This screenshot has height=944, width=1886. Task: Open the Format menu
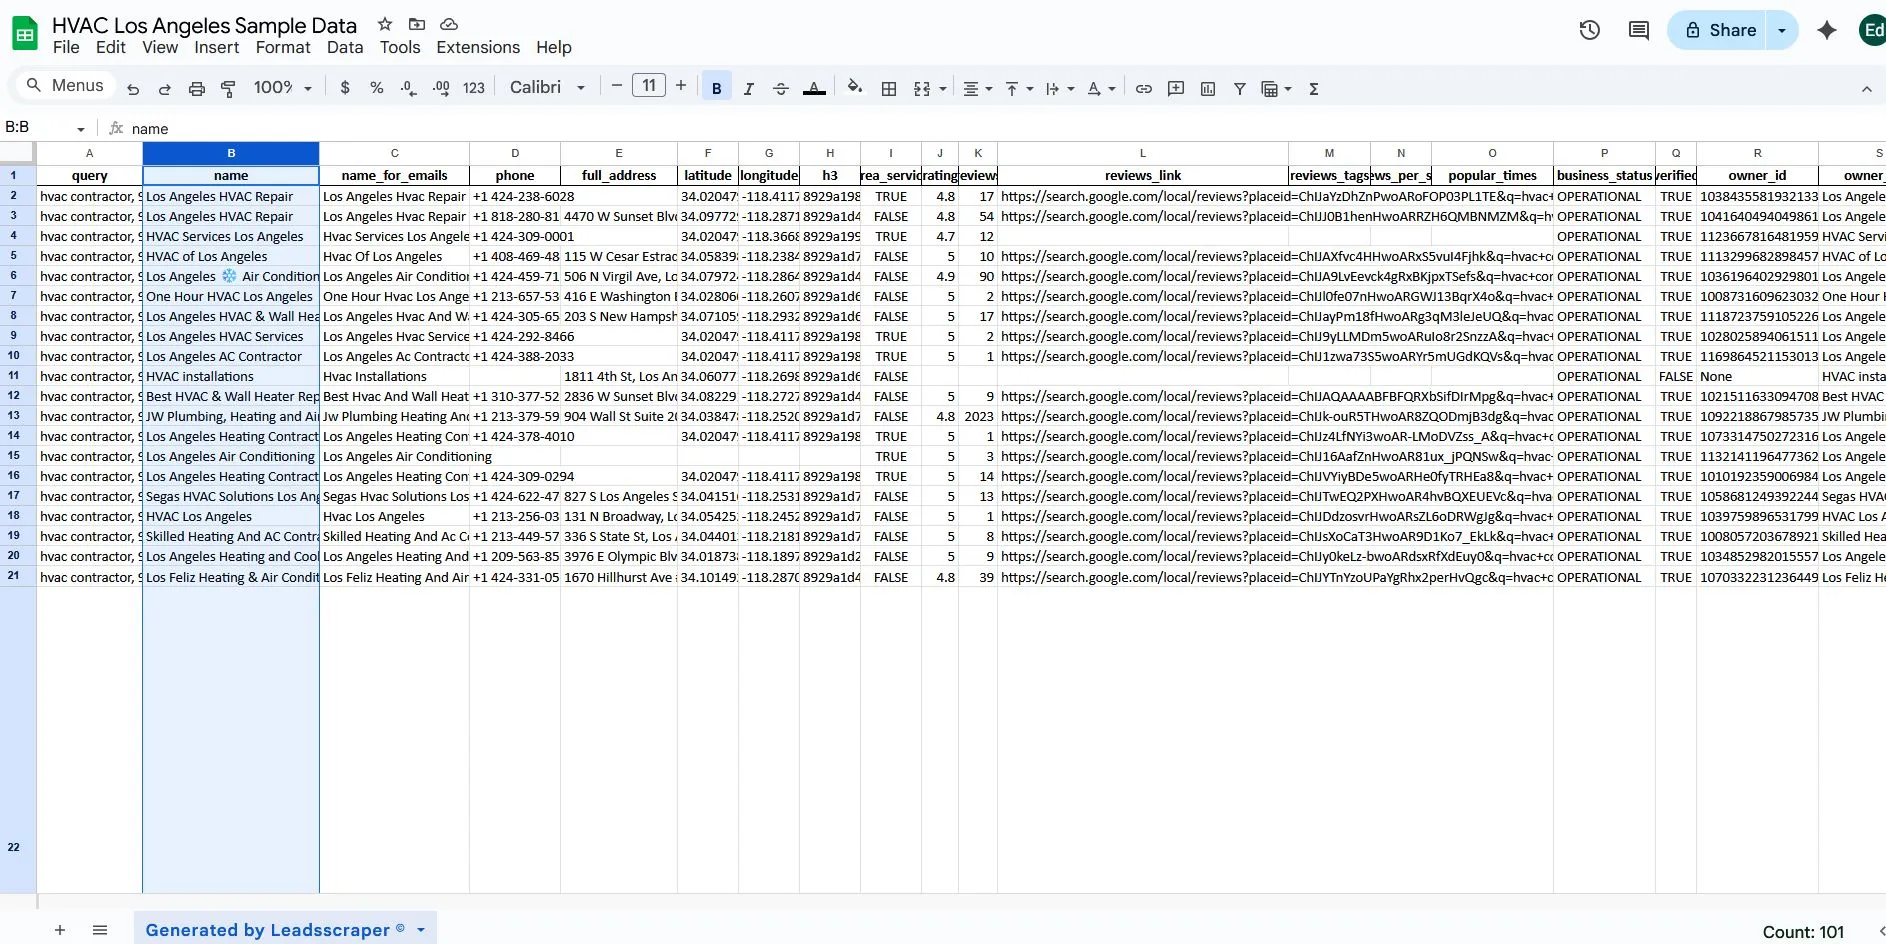coord(283,47)
